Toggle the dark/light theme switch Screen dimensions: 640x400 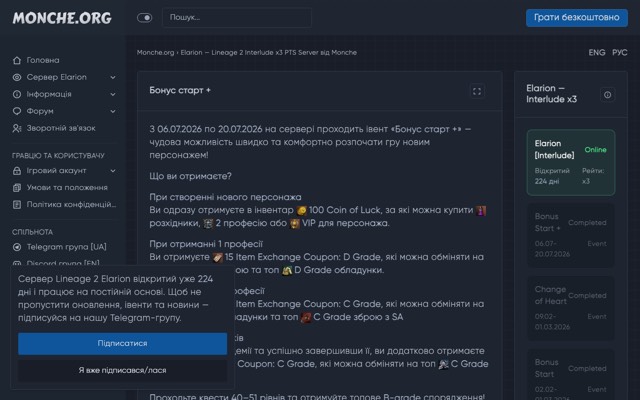[144, 18]
